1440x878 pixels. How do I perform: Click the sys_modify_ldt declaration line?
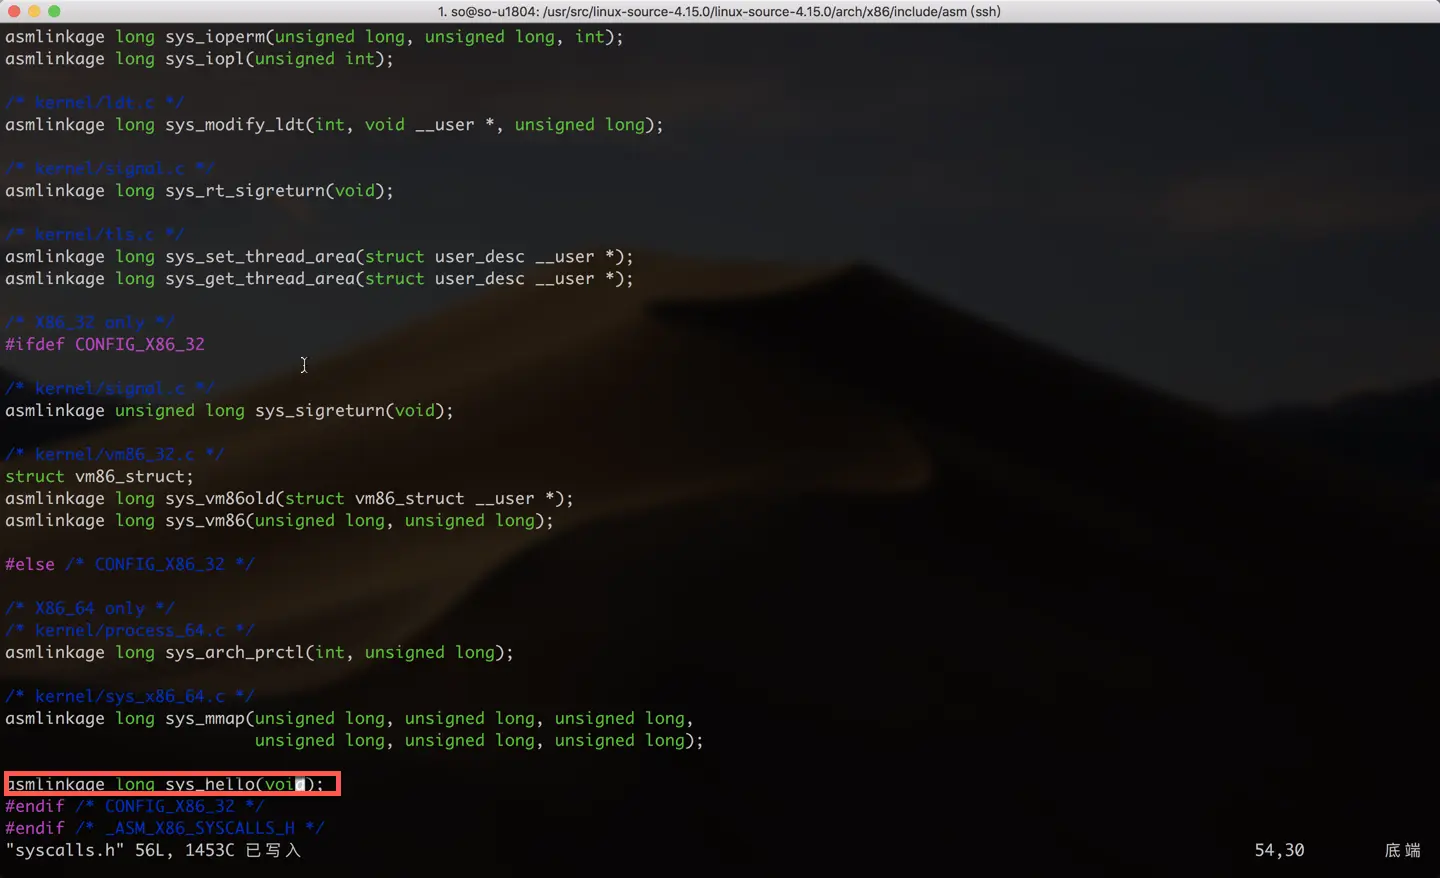334,125
